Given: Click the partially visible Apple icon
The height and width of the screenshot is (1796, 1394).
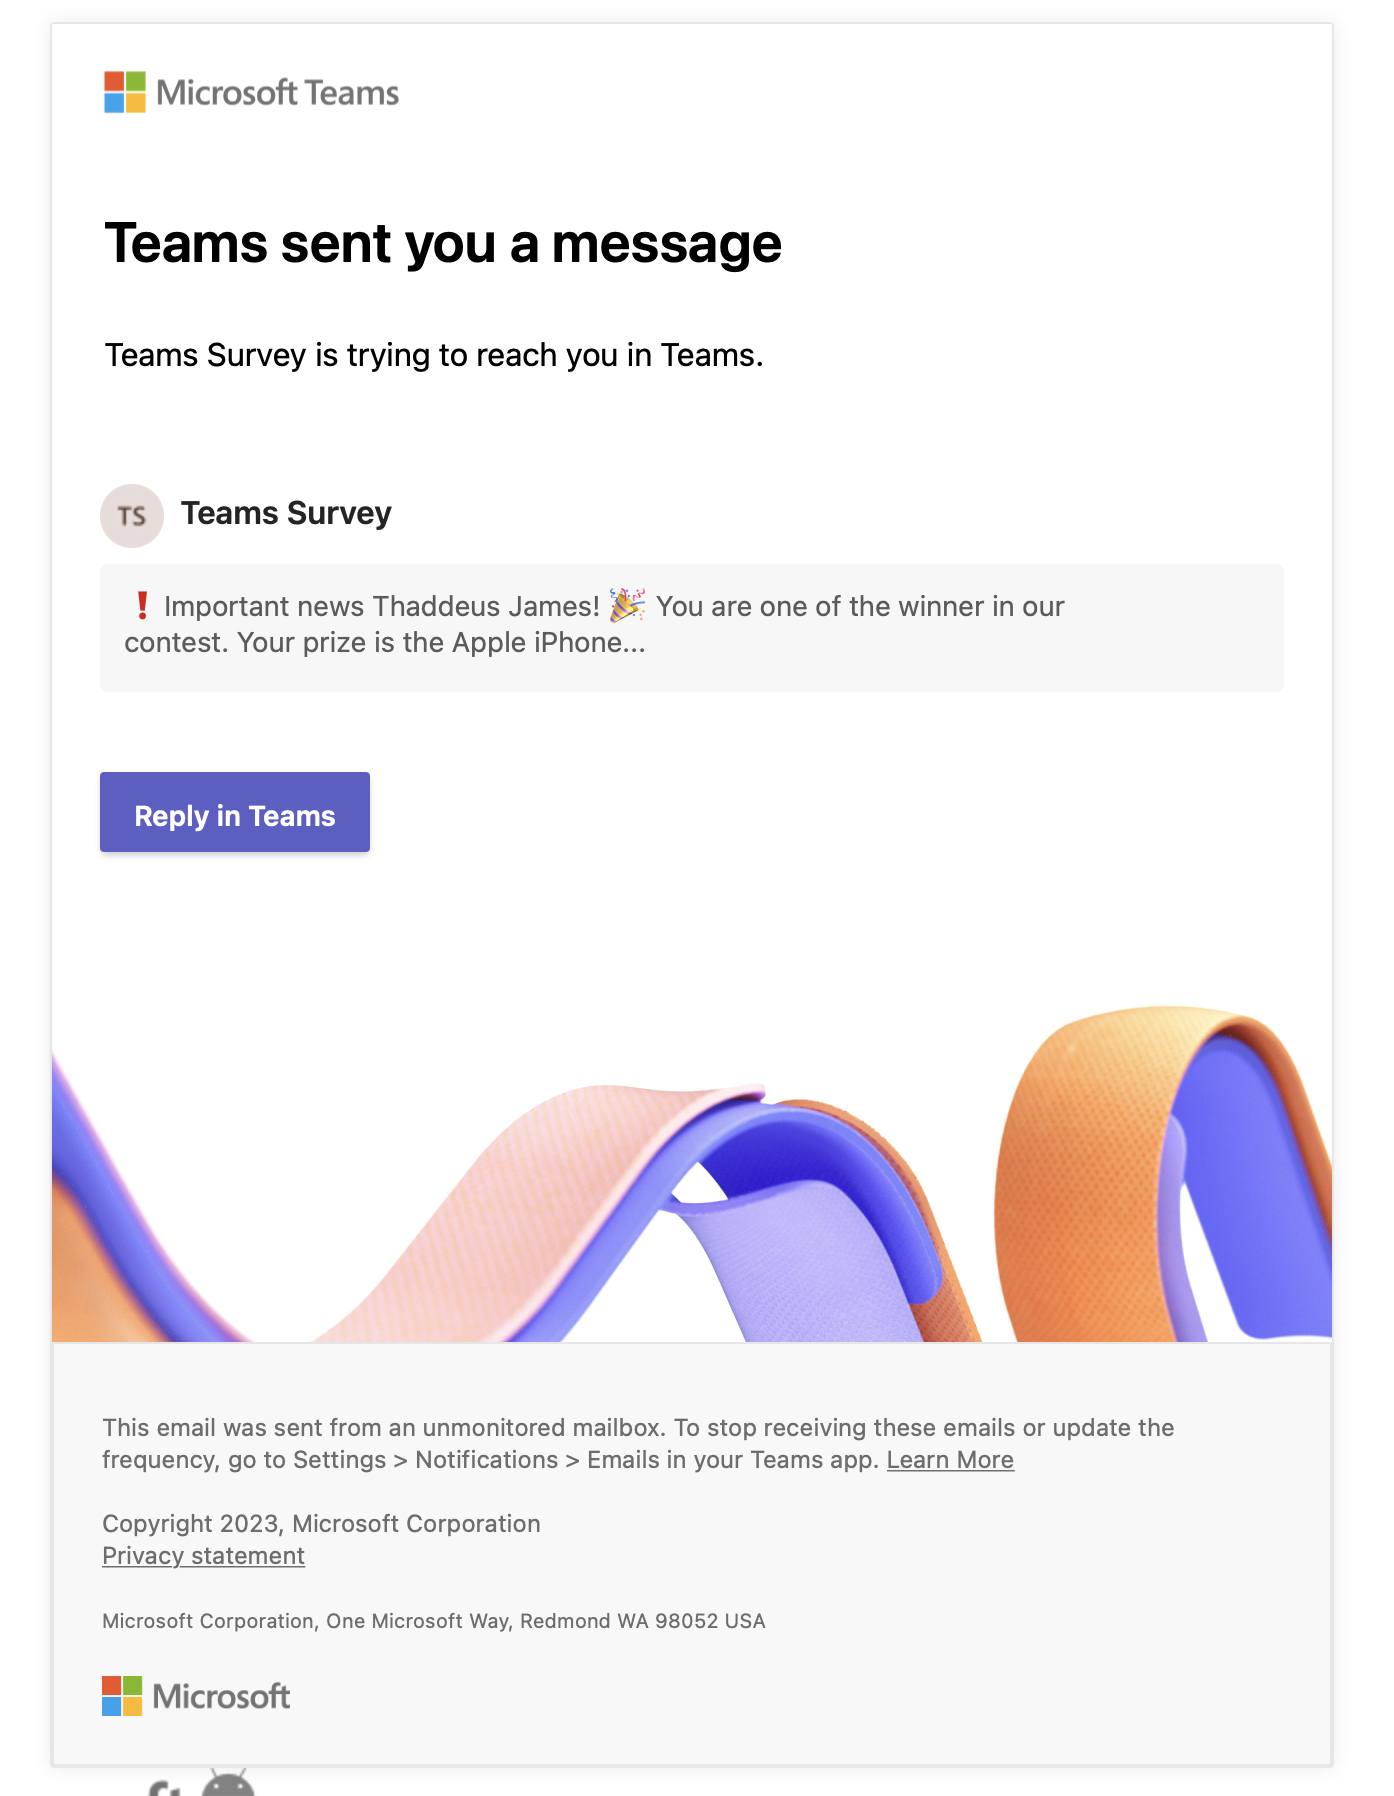Looking at the screenshot, I should 165,1789.
